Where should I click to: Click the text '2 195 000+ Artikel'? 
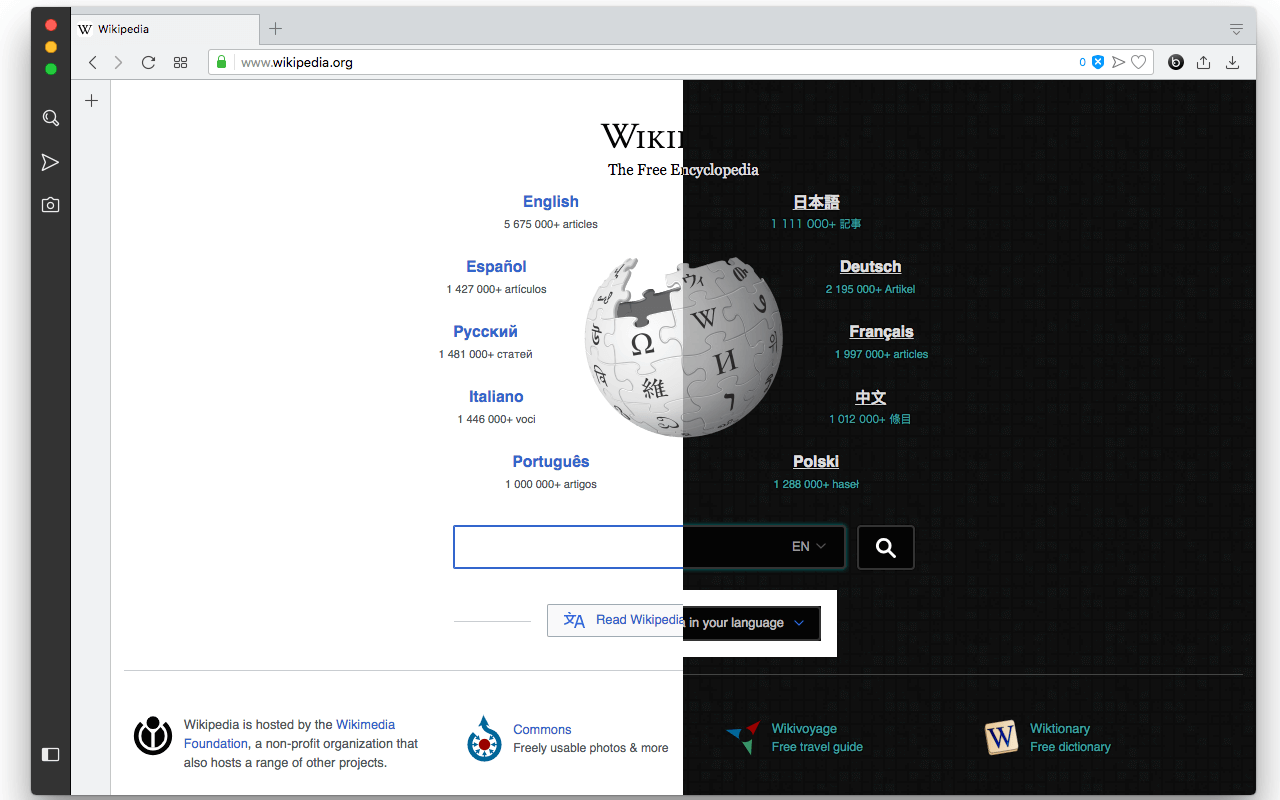pos(870,289)
